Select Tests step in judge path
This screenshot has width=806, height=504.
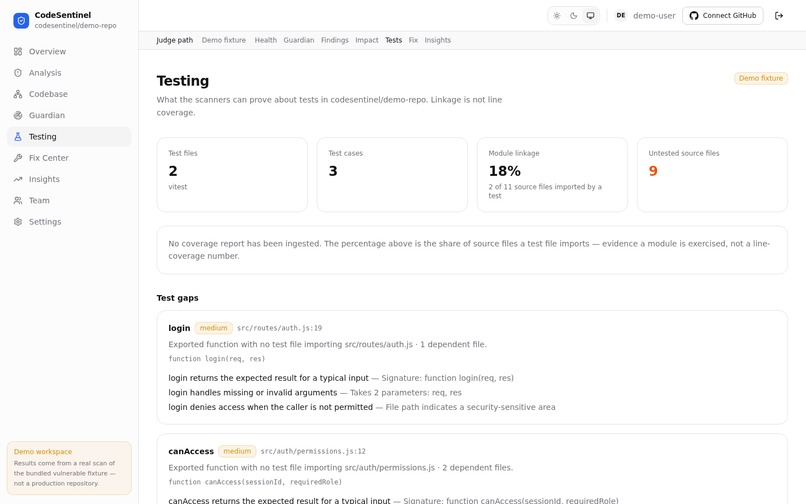393,40
